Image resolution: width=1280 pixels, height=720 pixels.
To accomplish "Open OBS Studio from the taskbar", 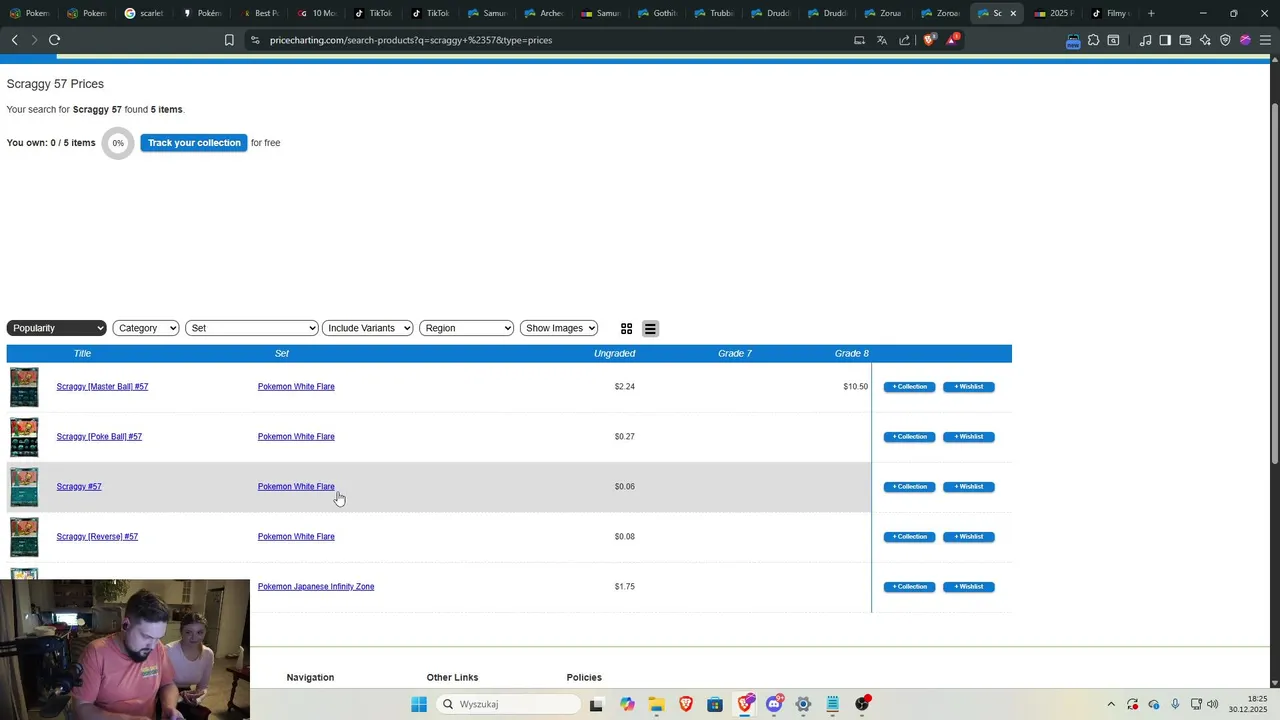I will 862,704.
